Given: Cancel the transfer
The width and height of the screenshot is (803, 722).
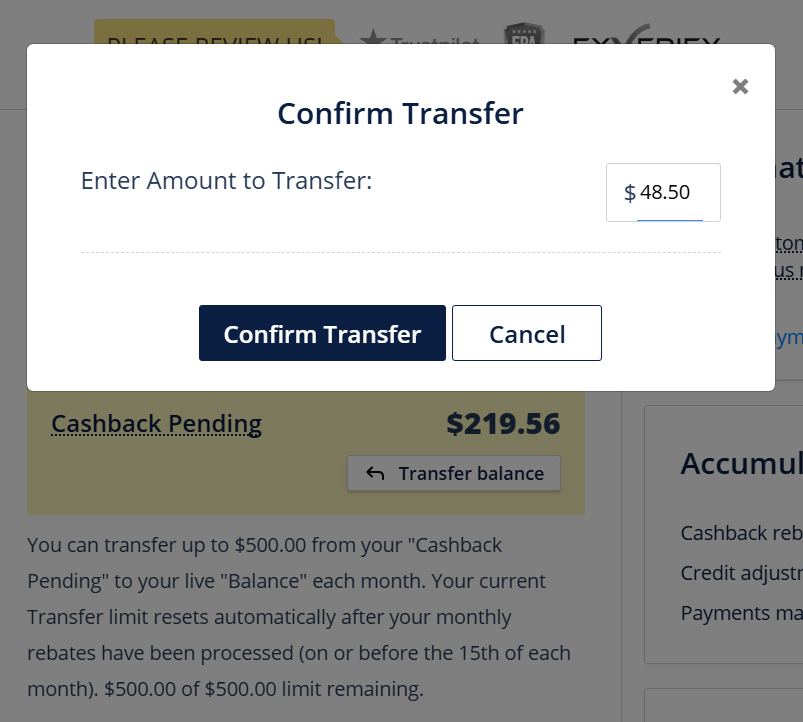Looking at the screenshot, I should pyautogui.click(x=526, y=333).
